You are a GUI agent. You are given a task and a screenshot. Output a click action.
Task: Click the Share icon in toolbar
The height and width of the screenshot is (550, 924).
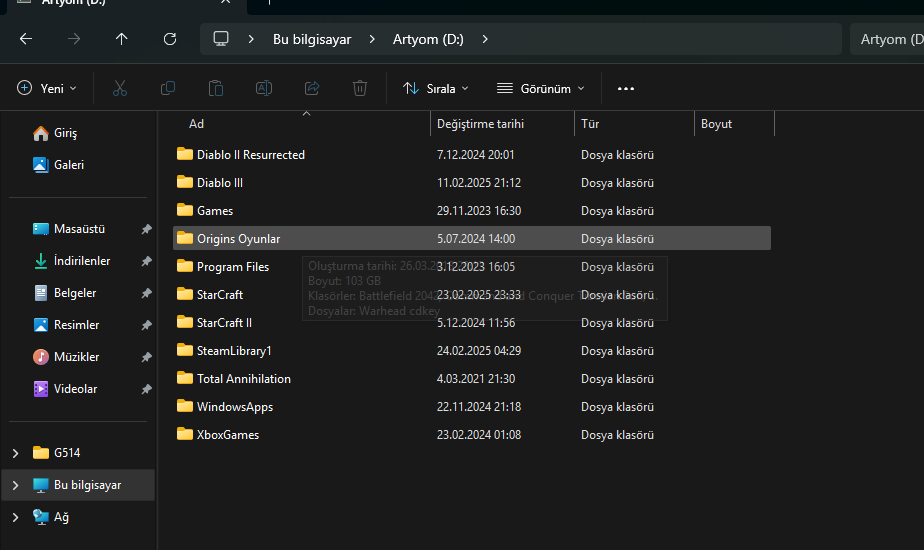click(x=312, y=88)
